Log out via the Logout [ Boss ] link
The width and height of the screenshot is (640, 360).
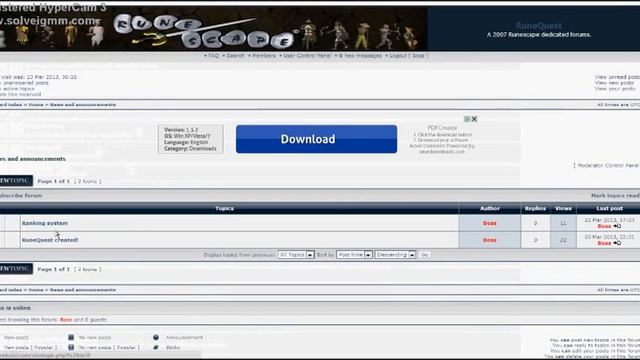409,56
